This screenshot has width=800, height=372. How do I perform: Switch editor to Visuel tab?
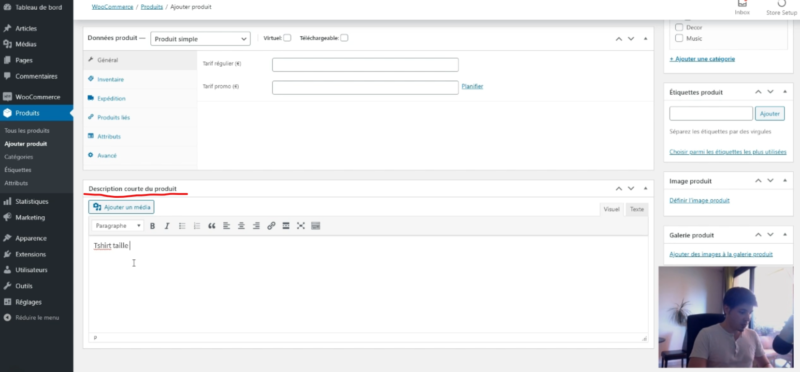point(611,209)
